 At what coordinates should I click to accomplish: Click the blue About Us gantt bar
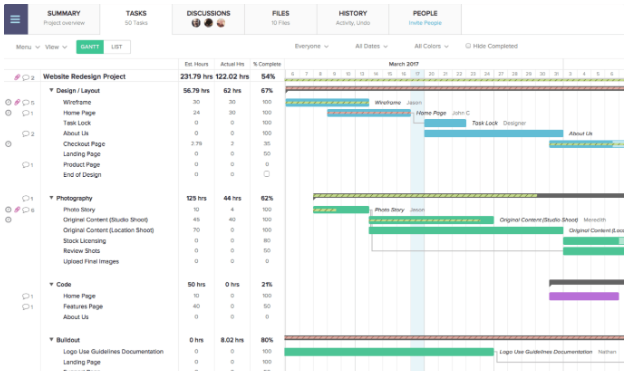click(x=493, y=134)
